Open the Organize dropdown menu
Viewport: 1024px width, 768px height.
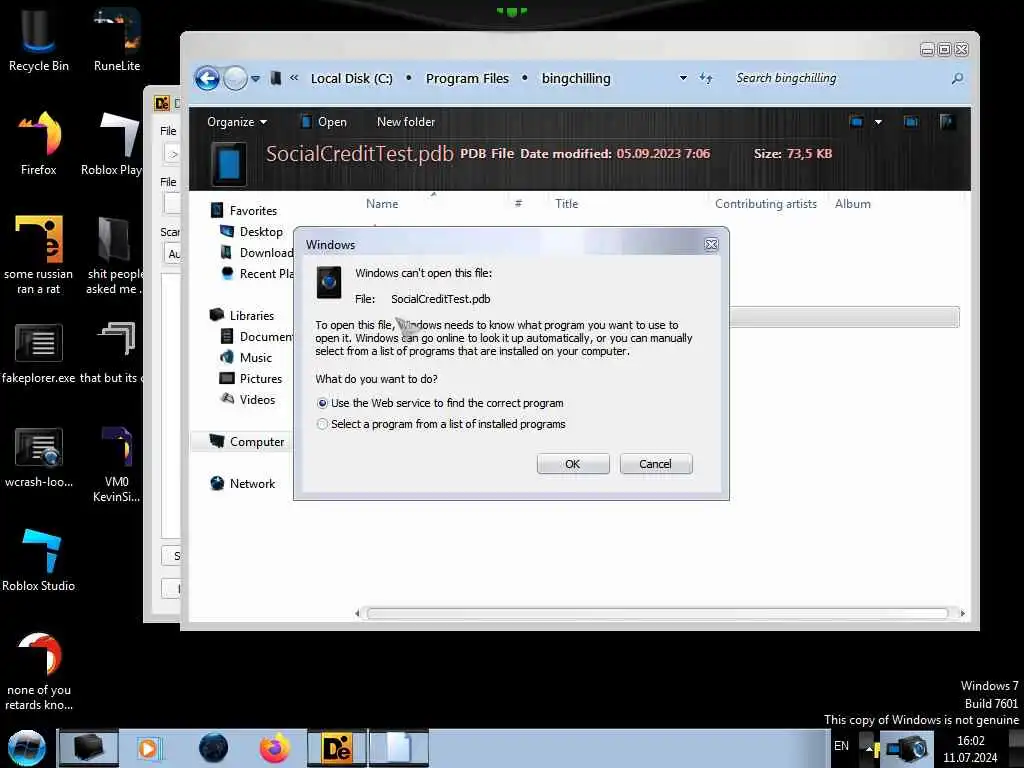pyautogui.click(x=237, y=122)
